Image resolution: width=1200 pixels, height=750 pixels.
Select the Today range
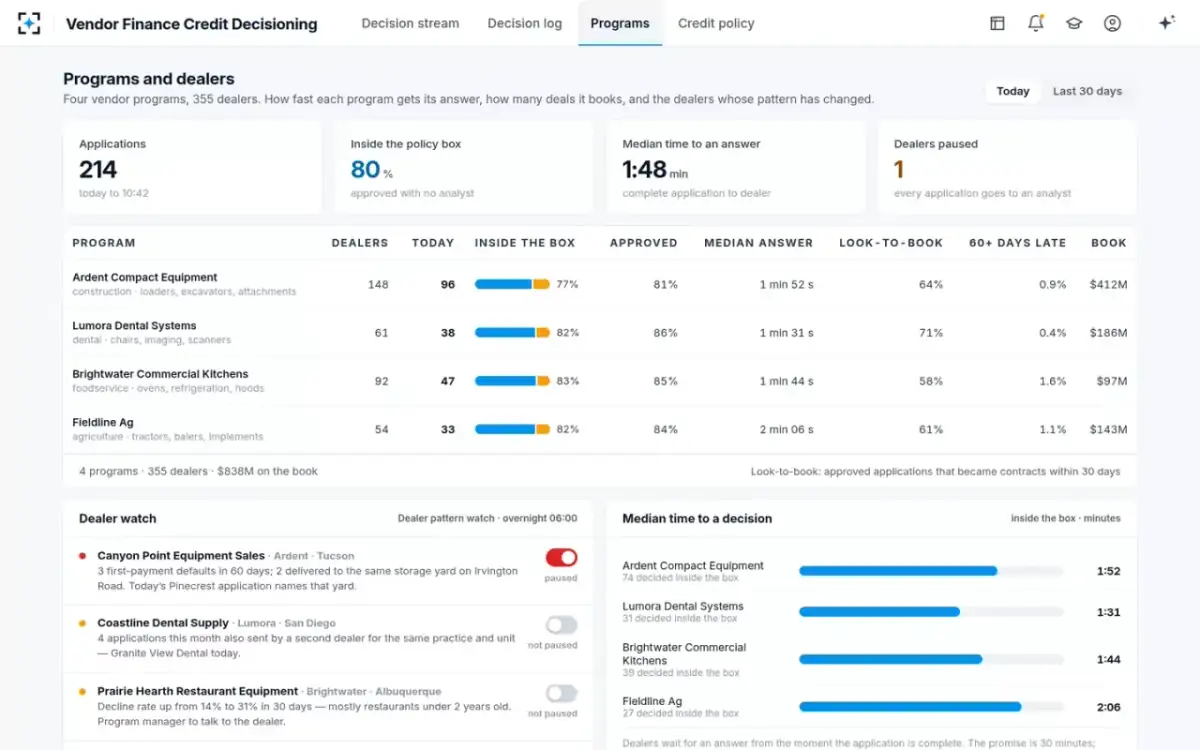[1013, 91]
